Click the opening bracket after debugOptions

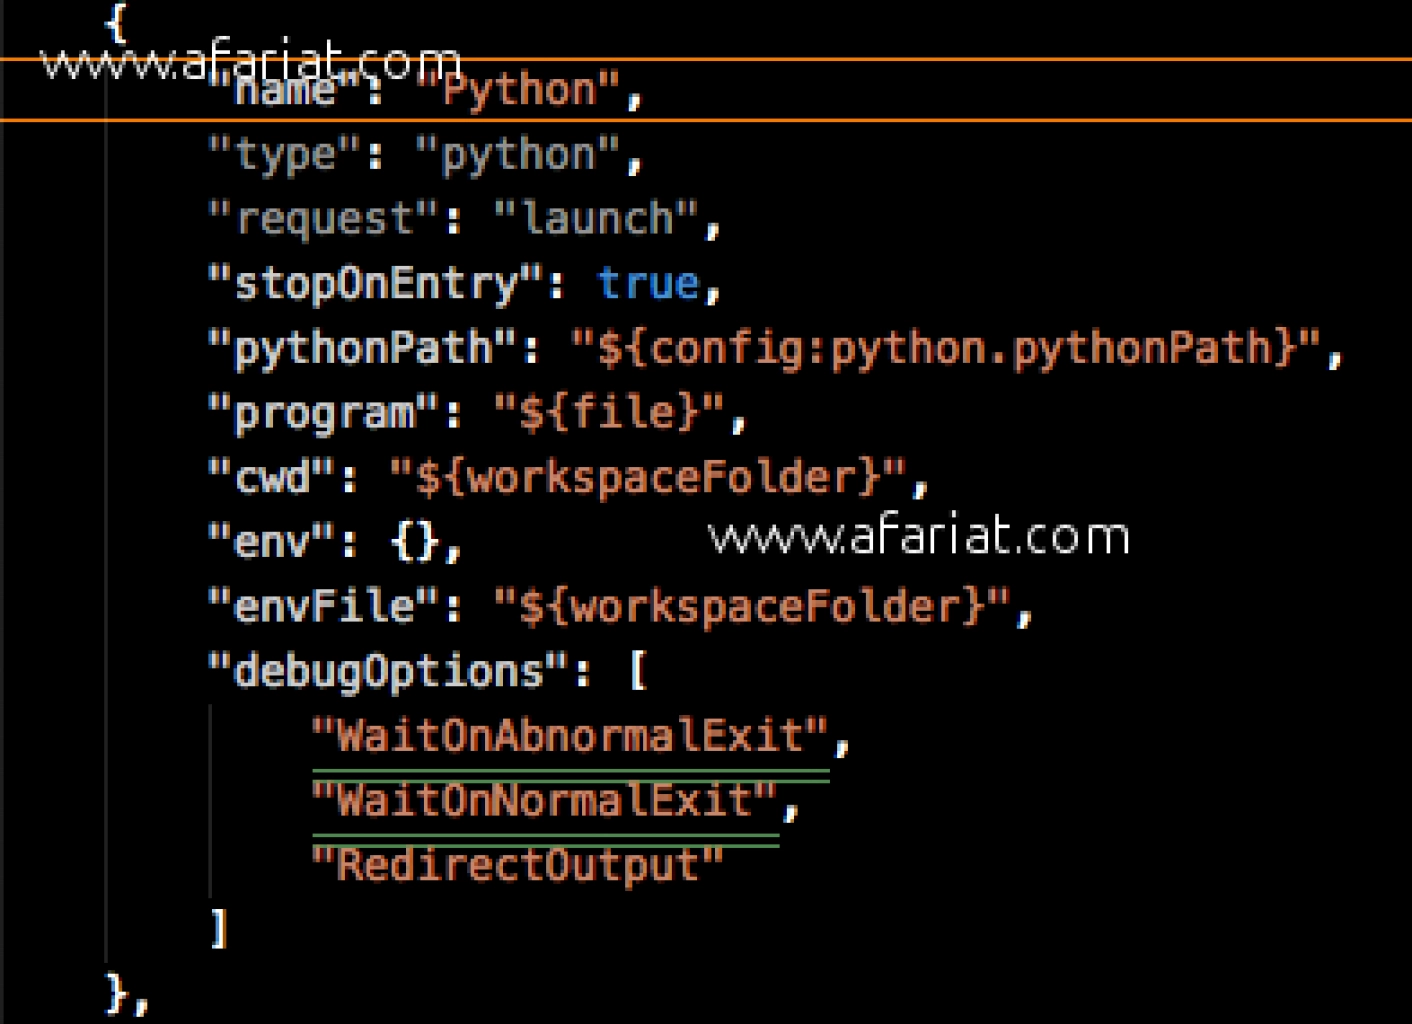click(x=638, y=672)
